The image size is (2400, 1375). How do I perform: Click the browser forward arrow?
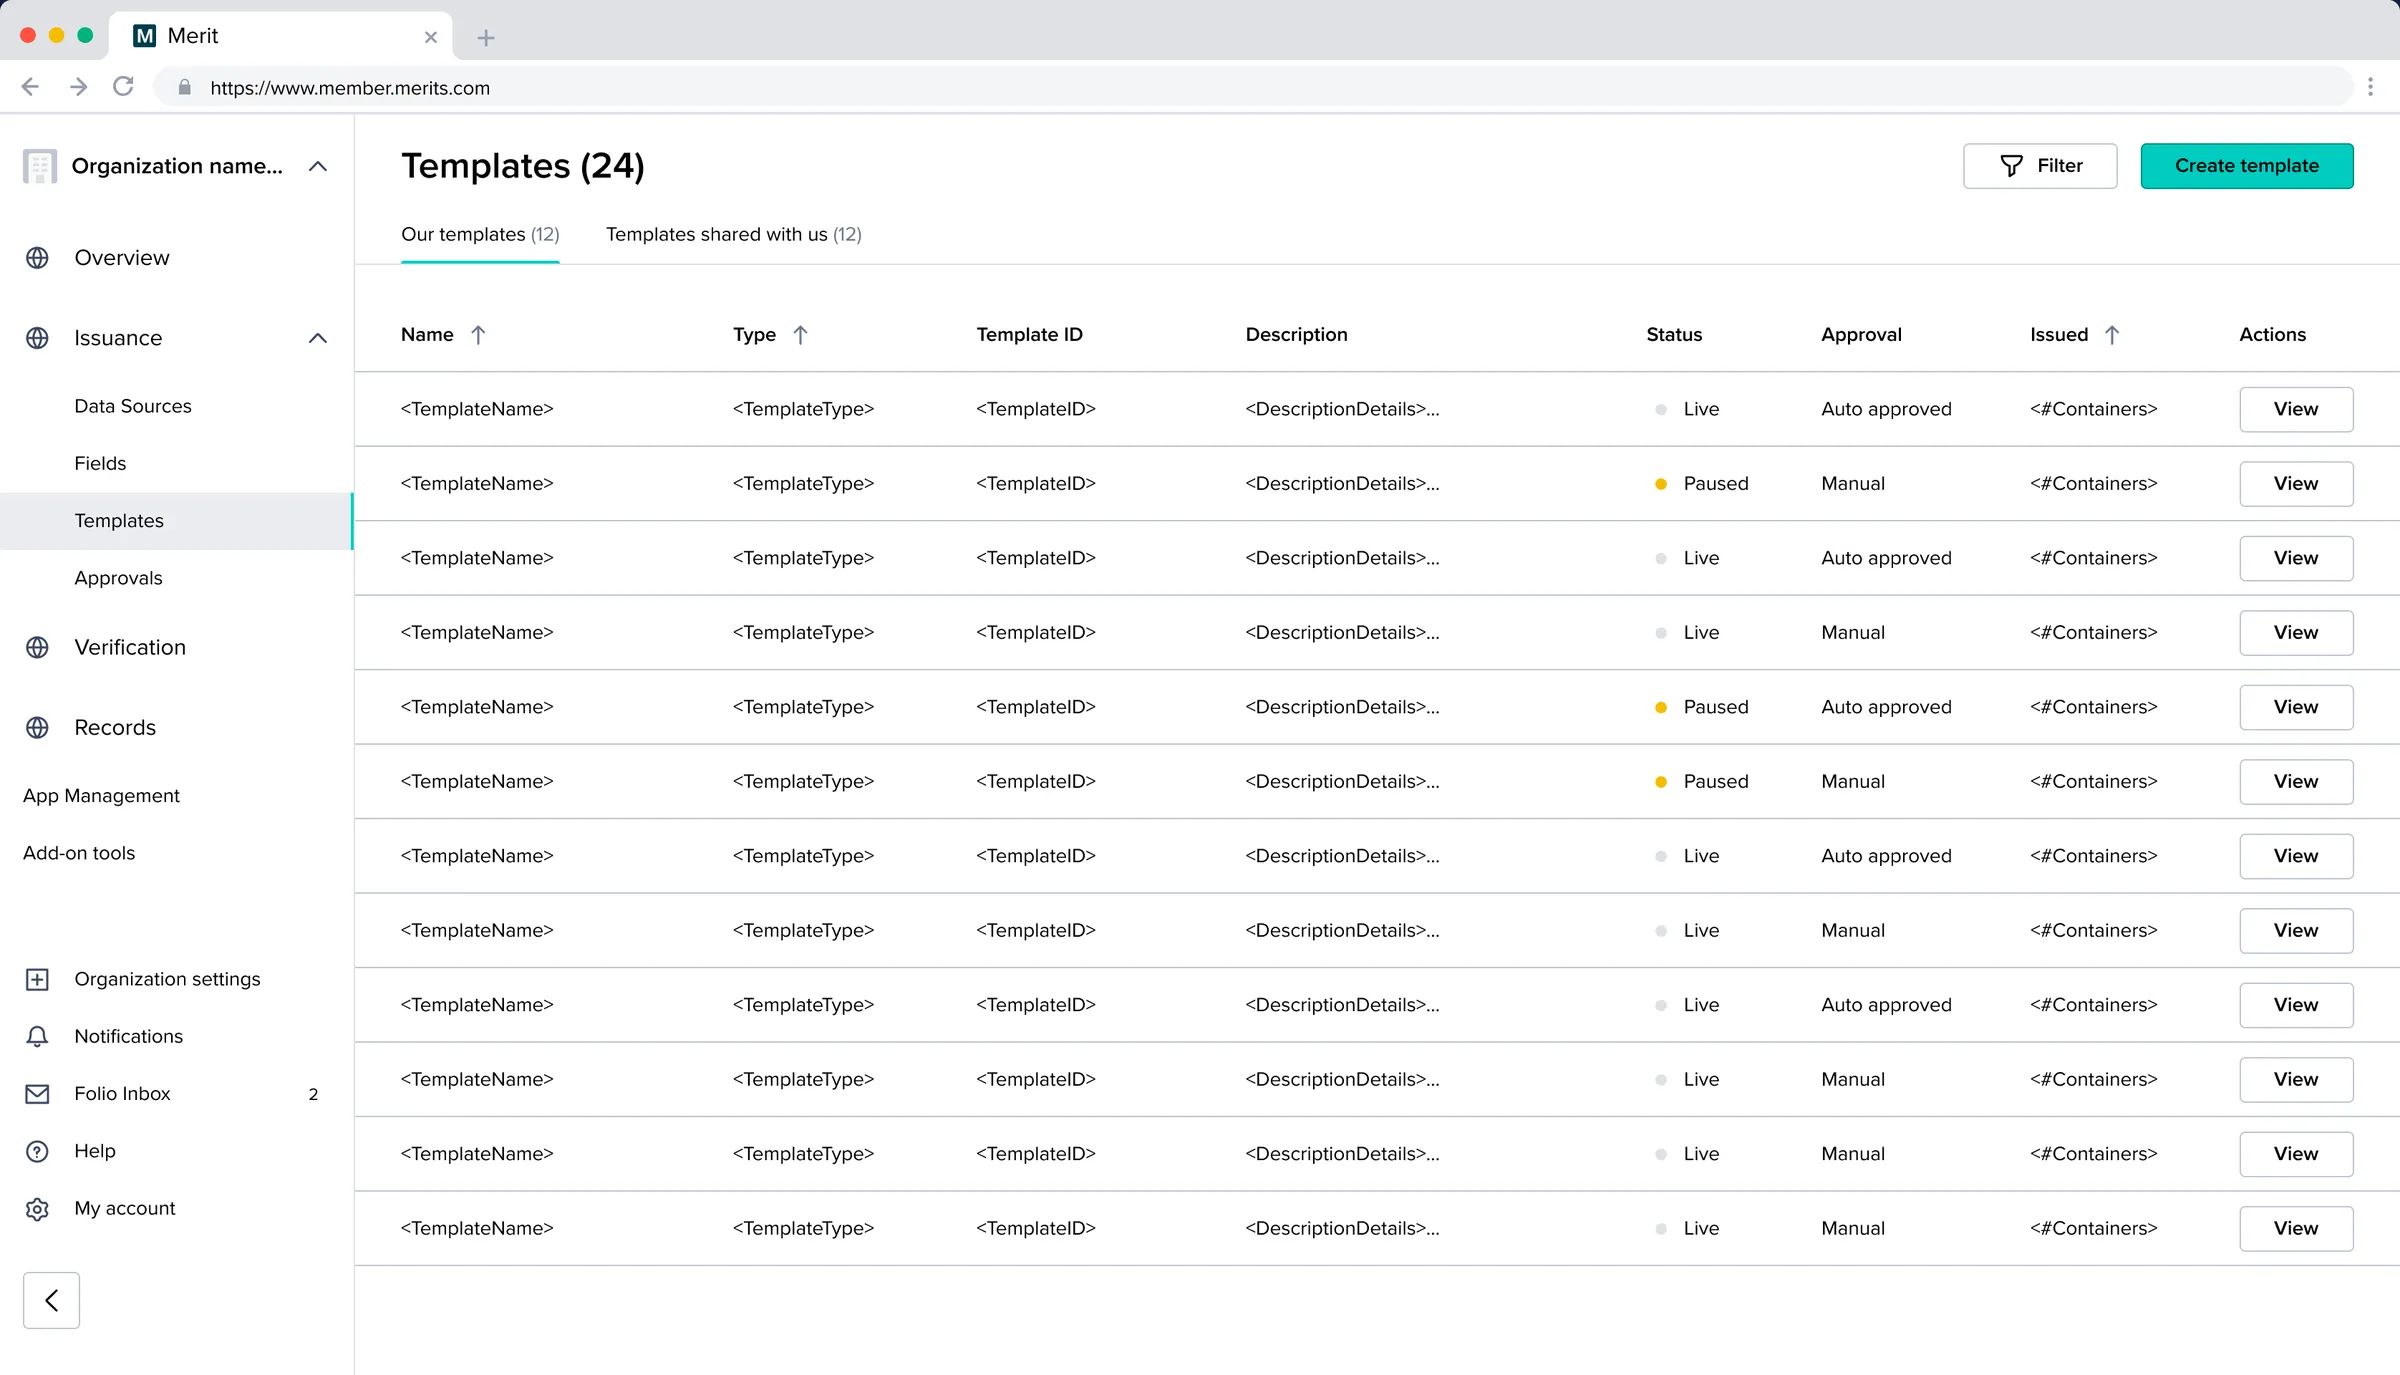click(78, 87)
